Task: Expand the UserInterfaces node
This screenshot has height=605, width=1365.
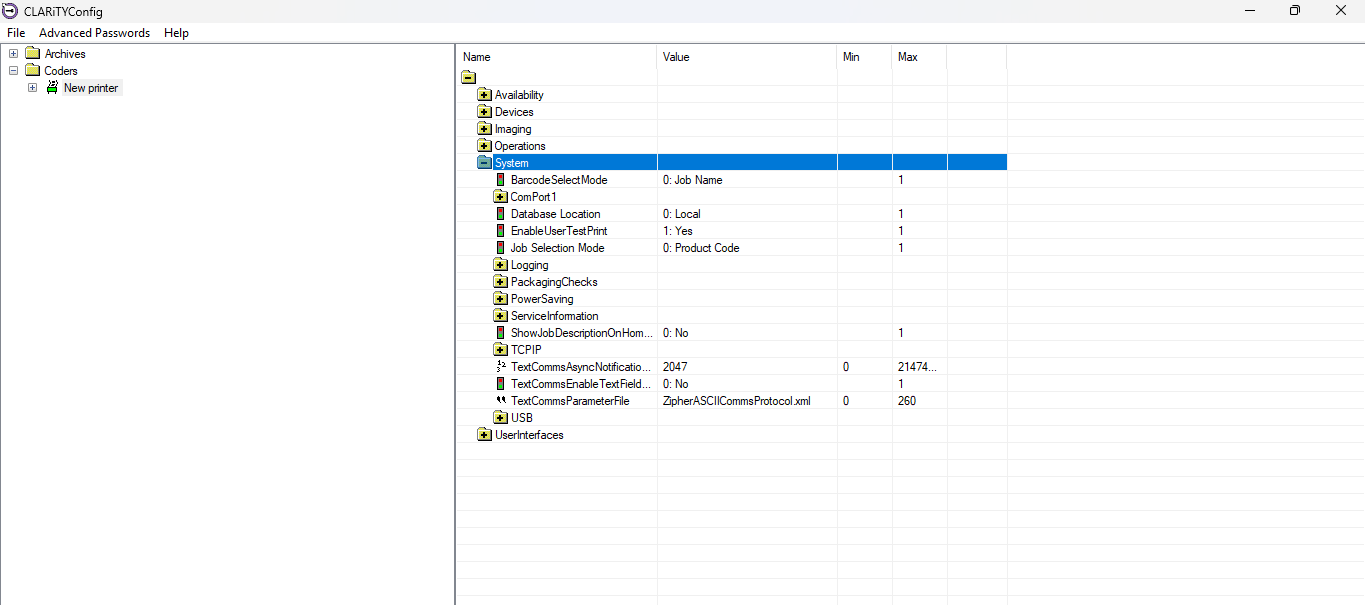Action: 485,435
